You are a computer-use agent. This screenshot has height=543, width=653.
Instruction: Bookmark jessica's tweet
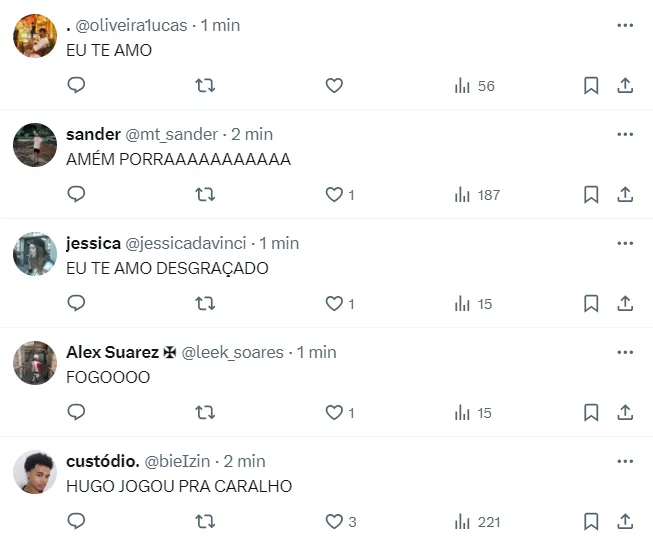[591, 304]
